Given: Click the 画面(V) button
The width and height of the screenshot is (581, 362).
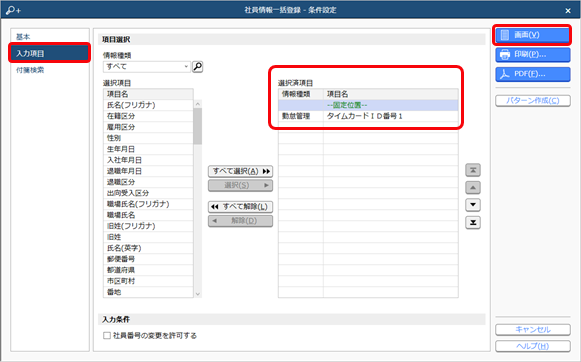Looking at the screenshot, I should (532, 35).
